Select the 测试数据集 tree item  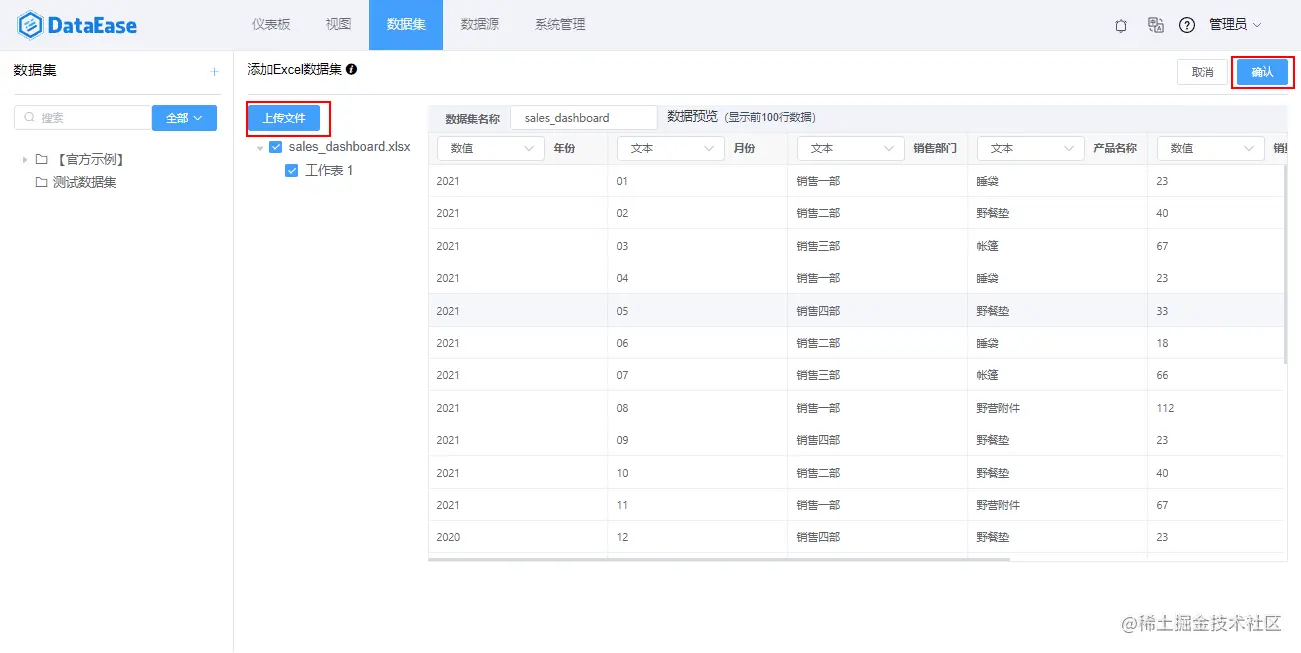85,182
